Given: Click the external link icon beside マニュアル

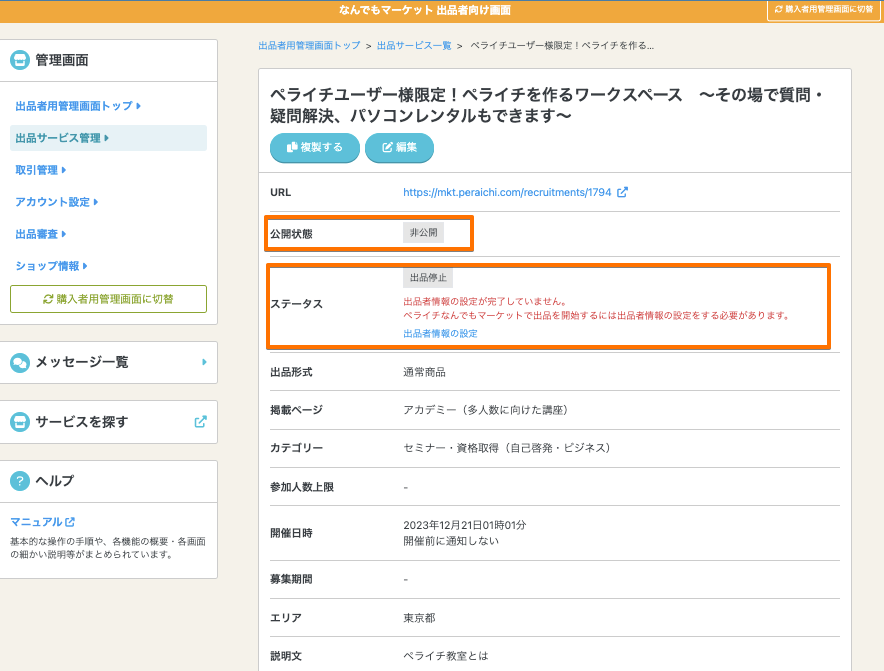Looking at the screenshot, I should [x=70, y=522].
